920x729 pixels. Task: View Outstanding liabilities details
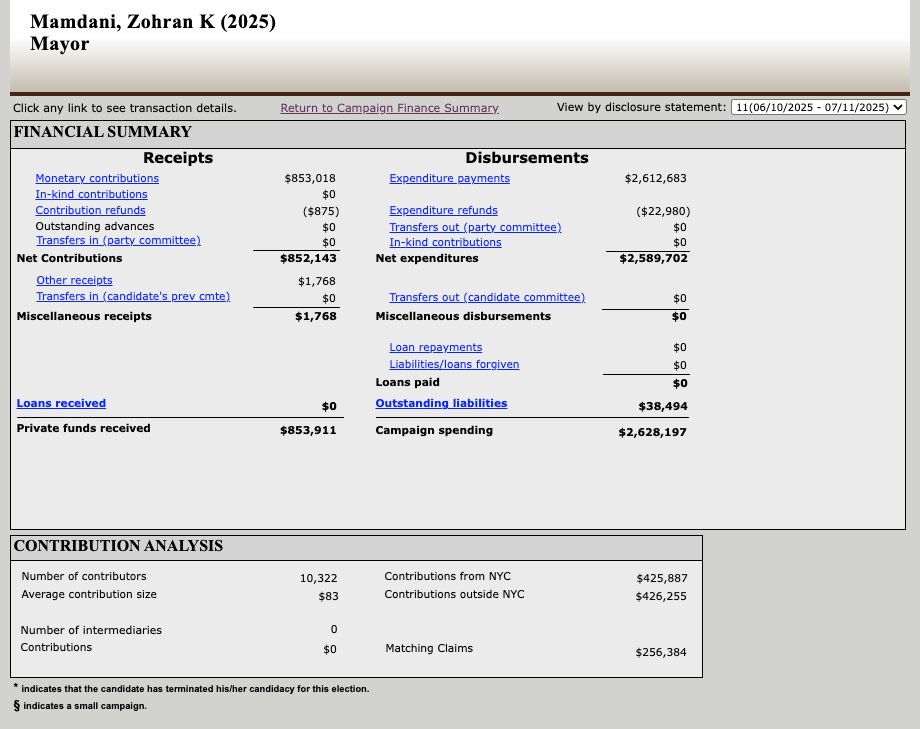441,403
